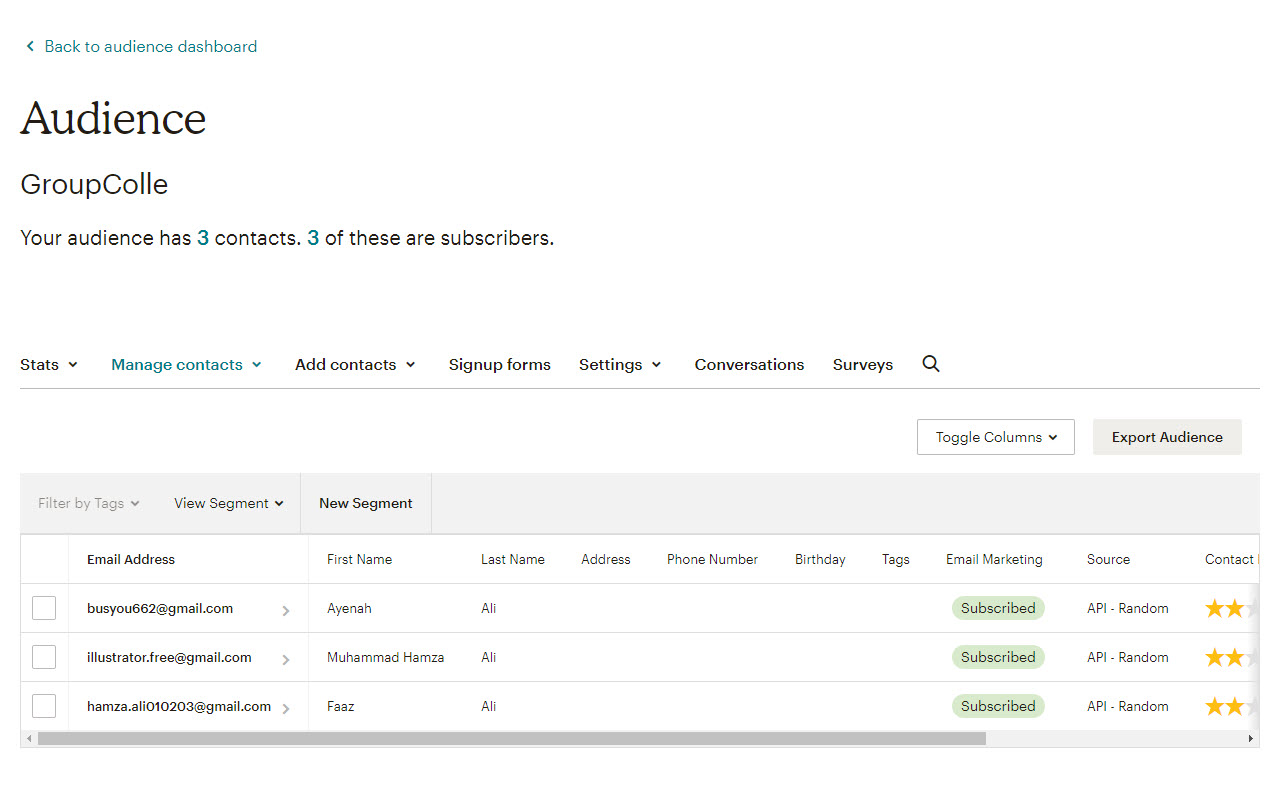The image size is (1280, 800).
Task: Expand the View Segment dropdown
Action: [x=229, y=503]
